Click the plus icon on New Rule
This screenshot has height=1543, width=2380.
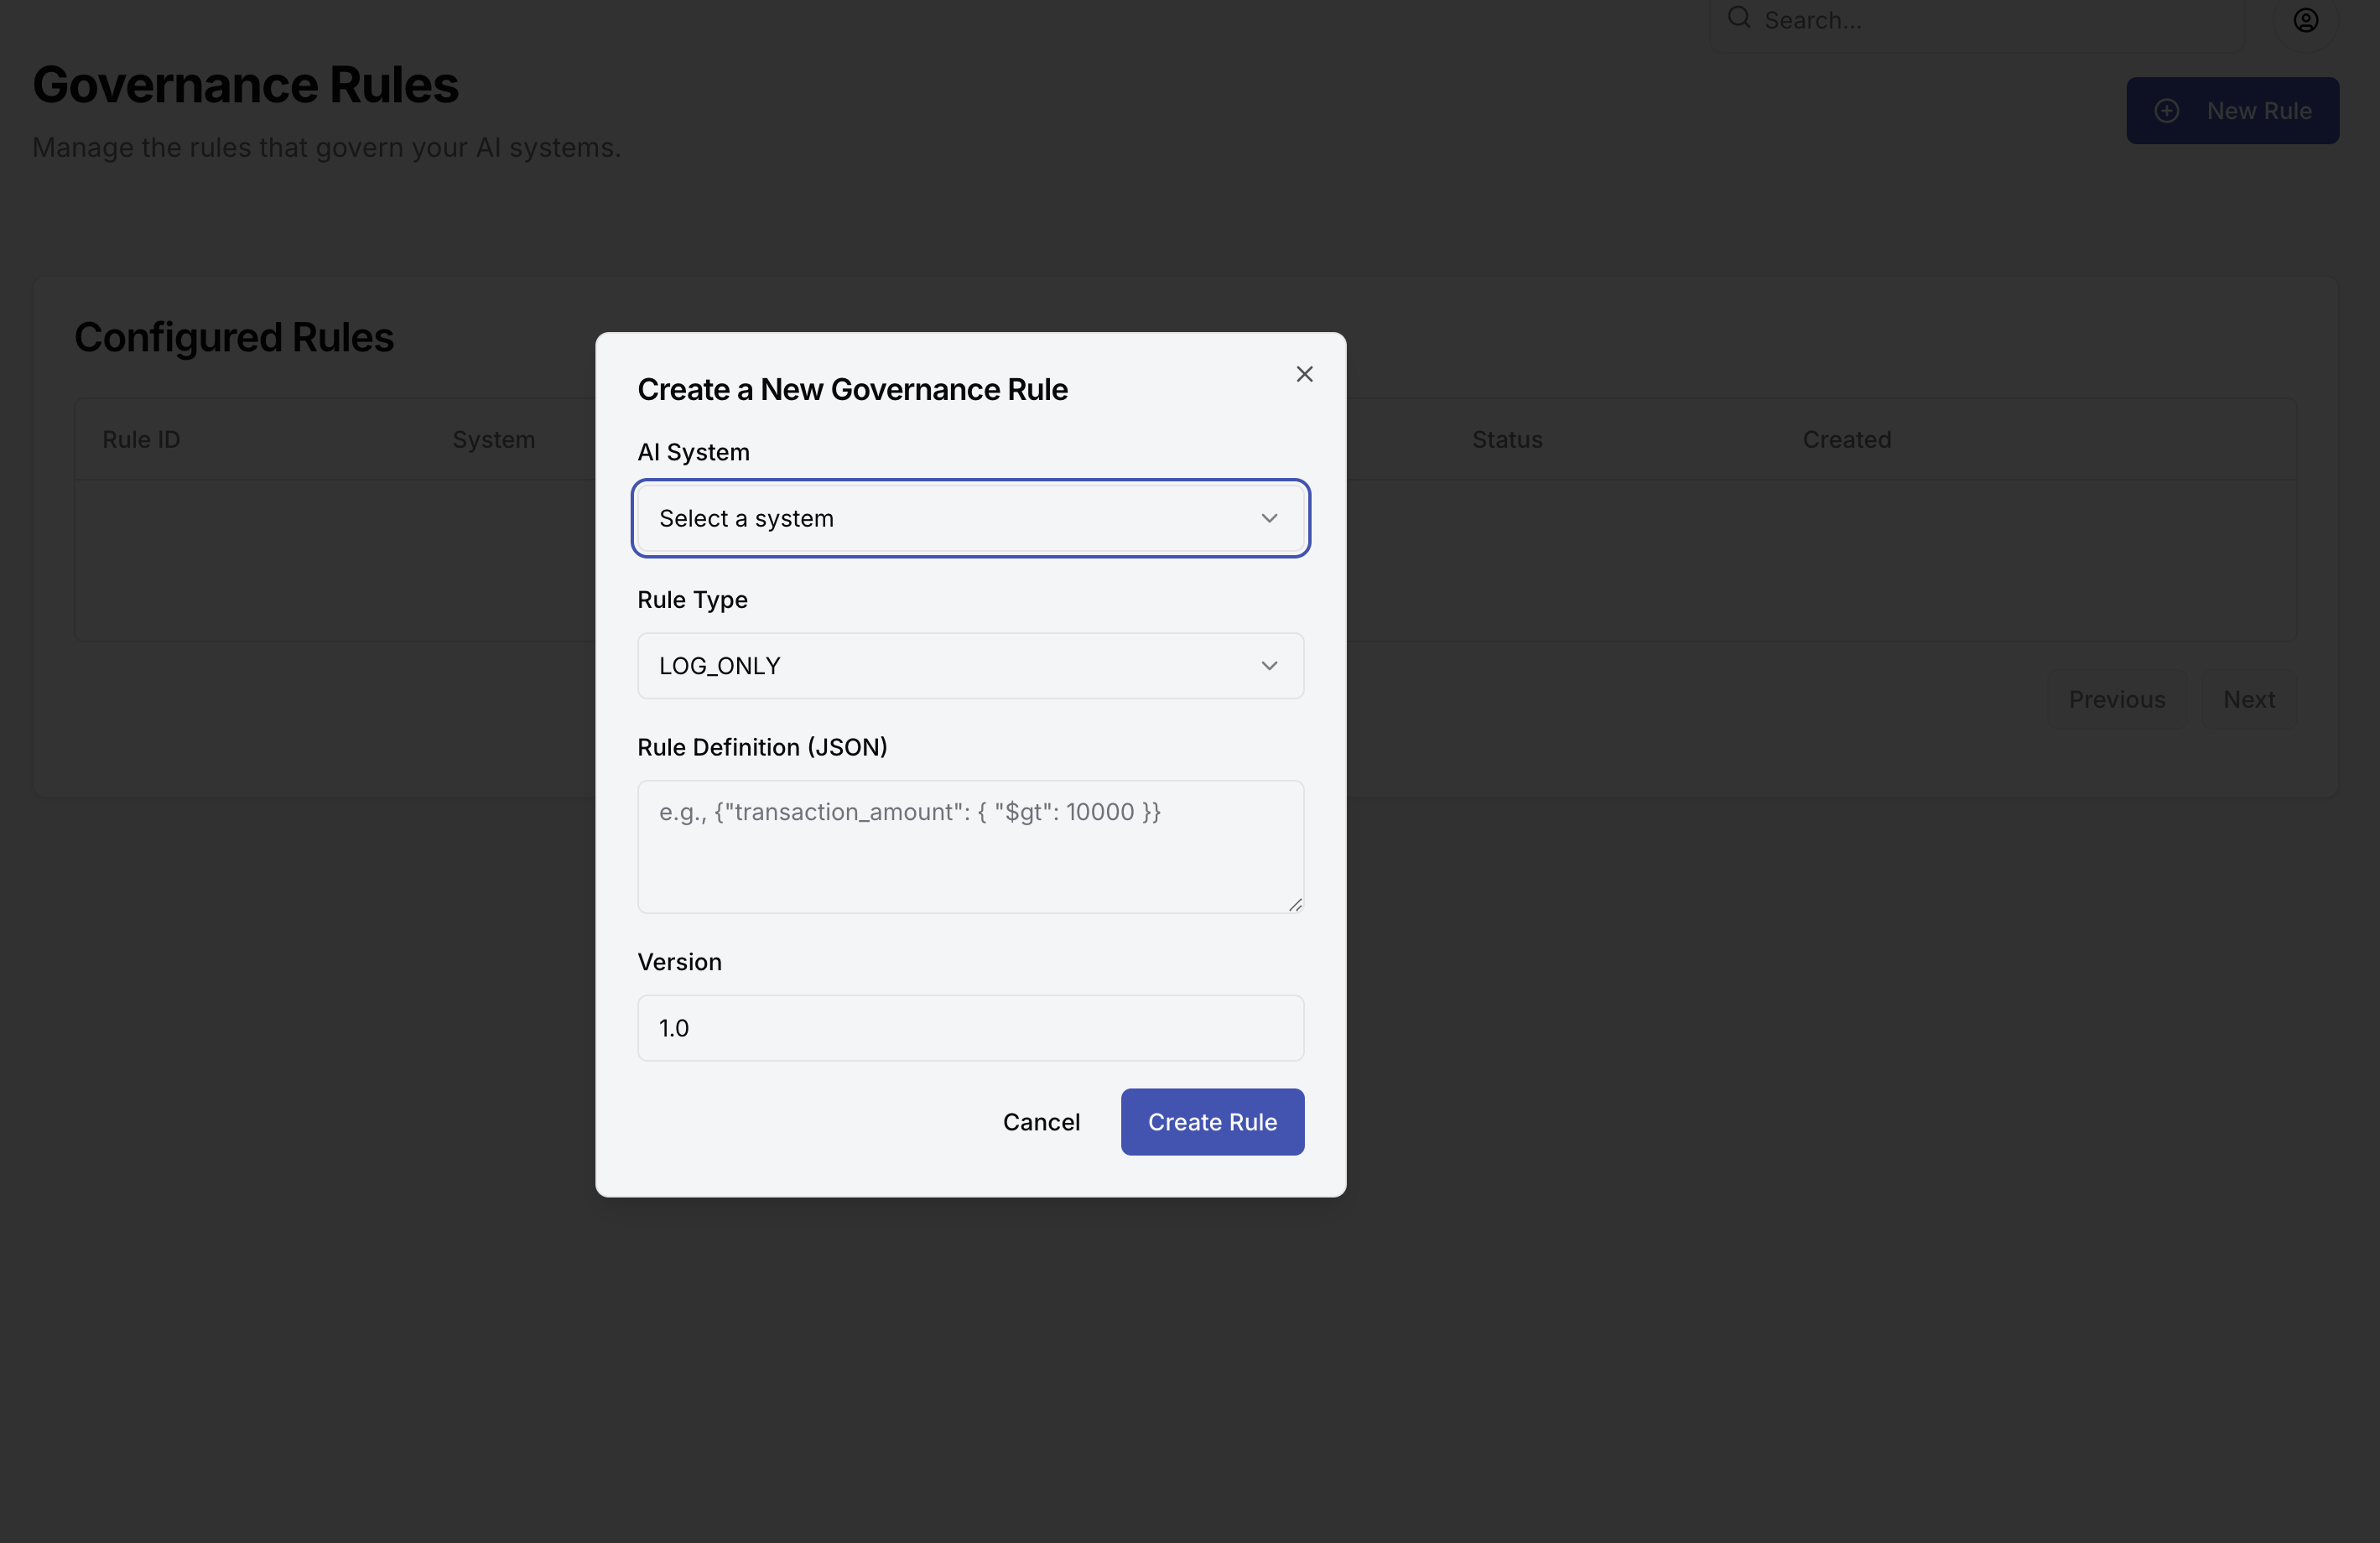point(2166,111)
